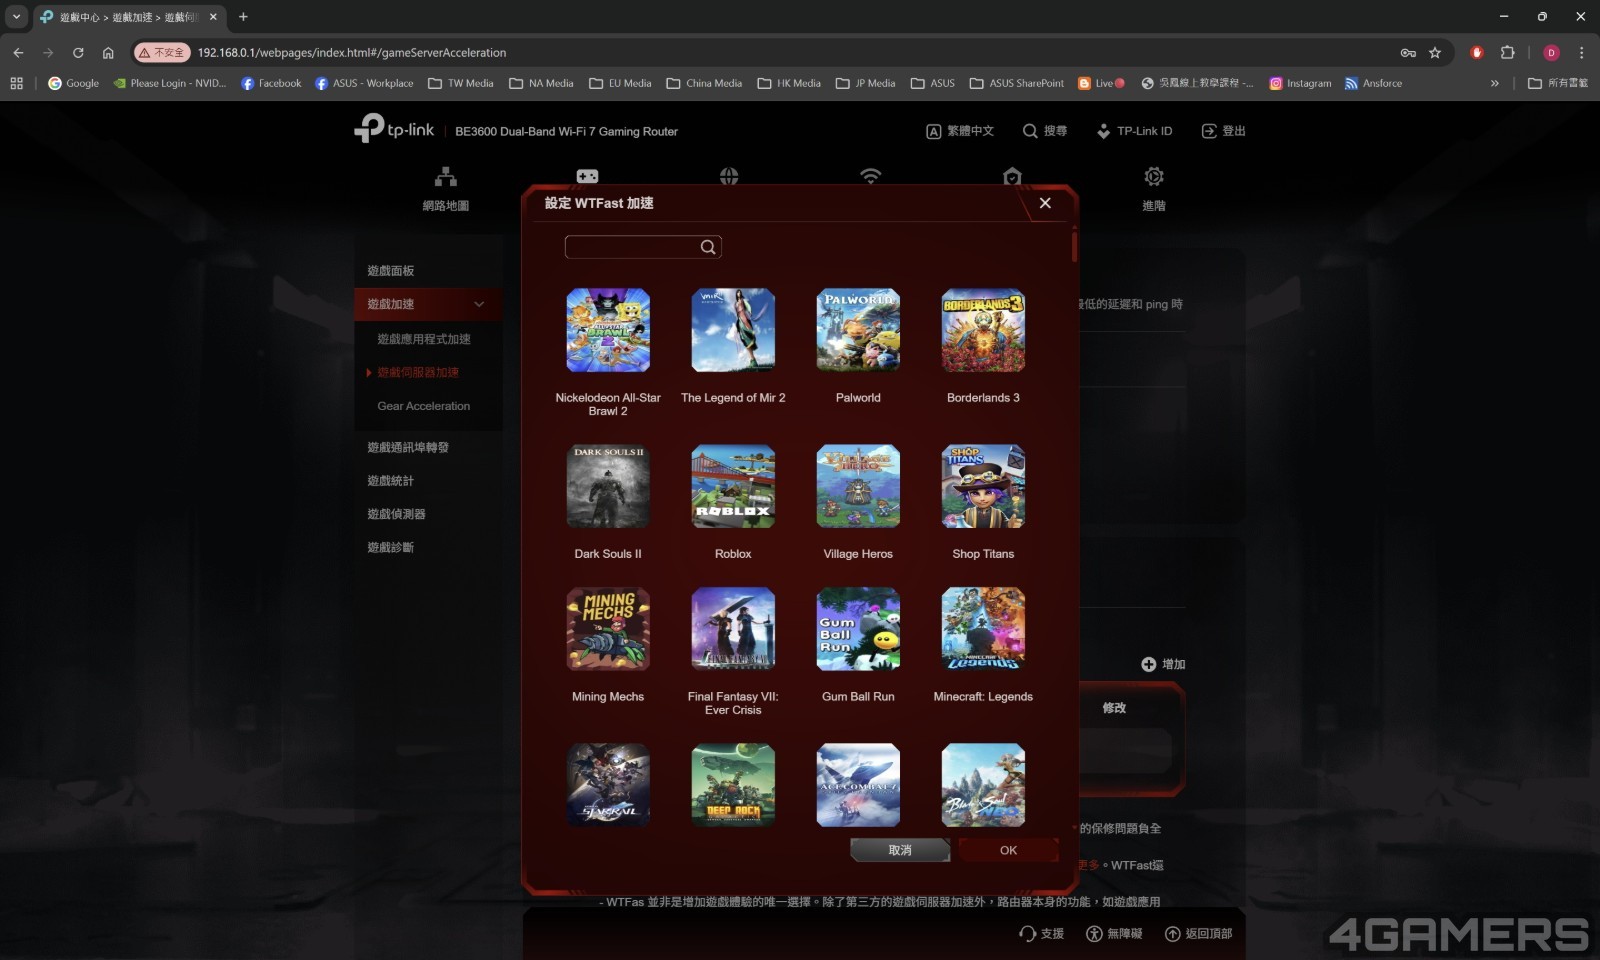Viewport: 1600px width, 960px height.
Task: Select 遊戲伺服器加速 submenu item
Action: [418, 372]
